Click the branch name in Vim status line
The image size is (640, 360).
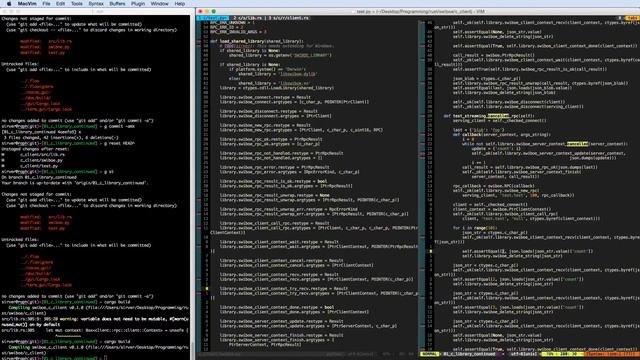pyautogui.click(x=469, y=354)
